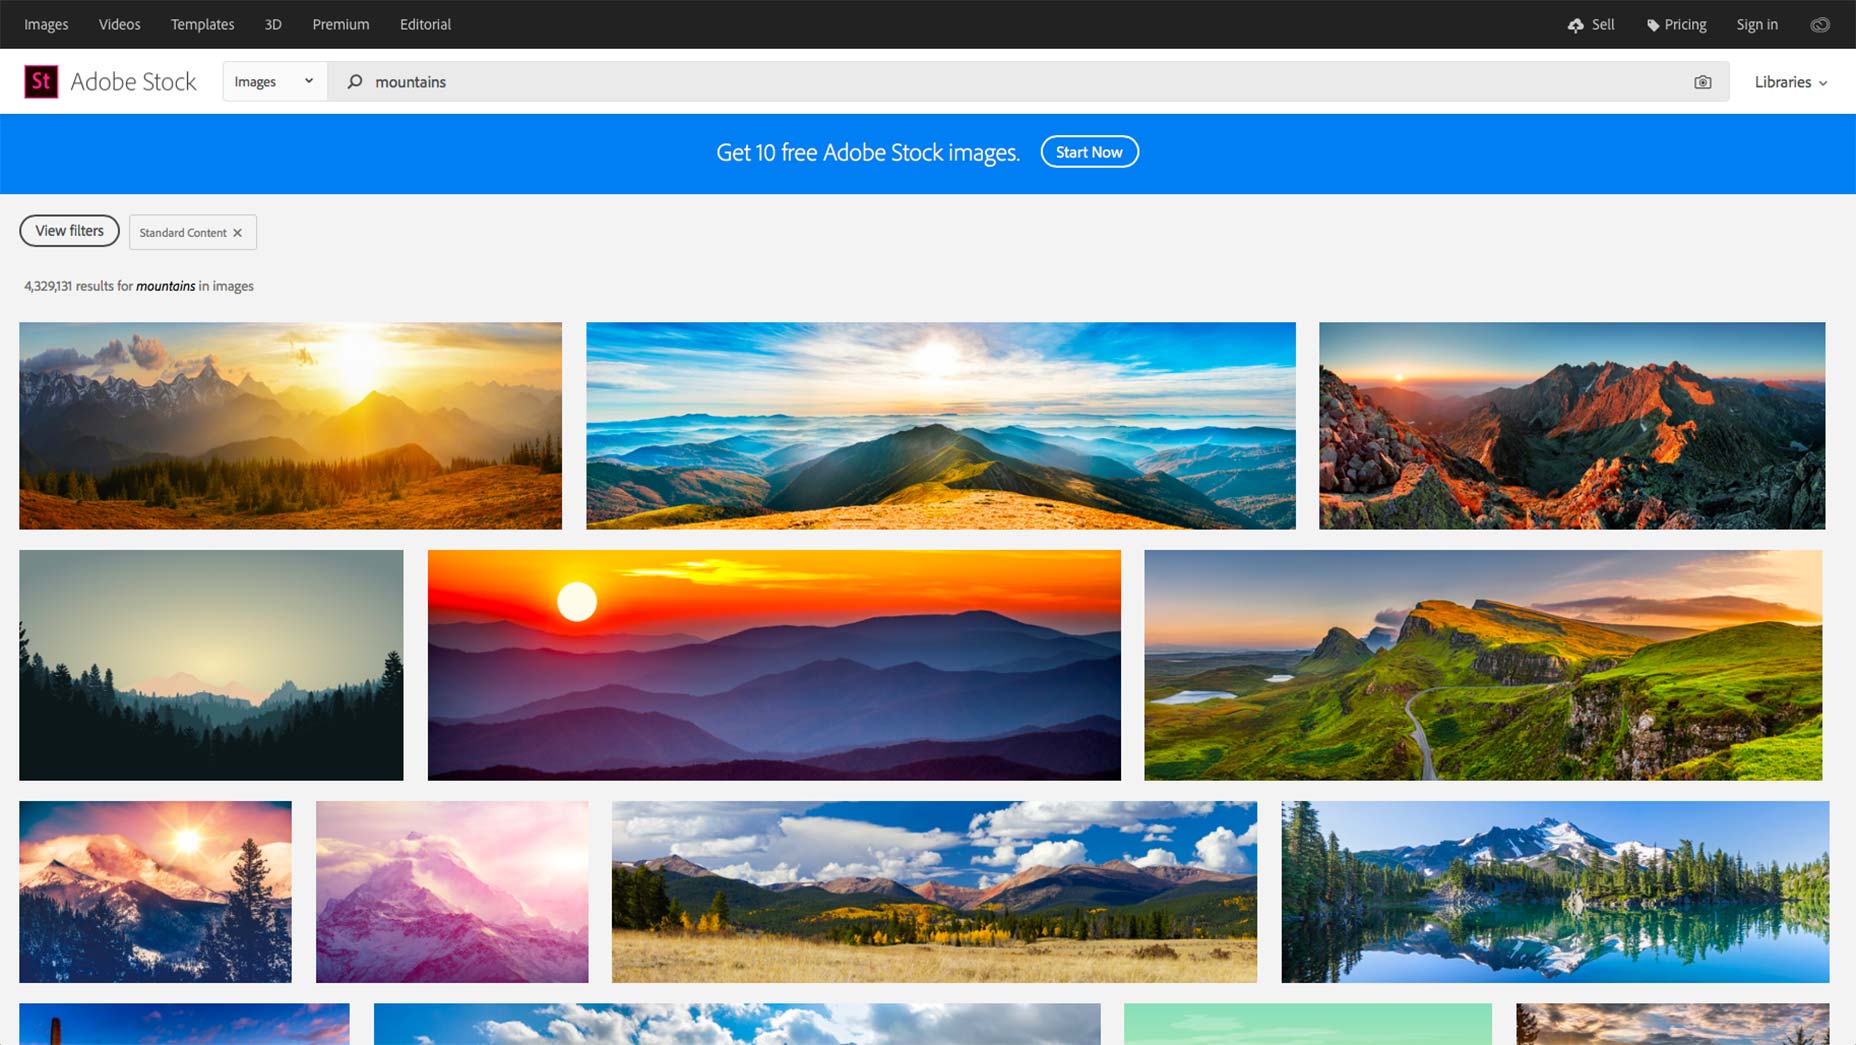The height and width of the screenshot is (1045, 1856).
Task: Open the Premium collection tab
Action: click(340, 24)
